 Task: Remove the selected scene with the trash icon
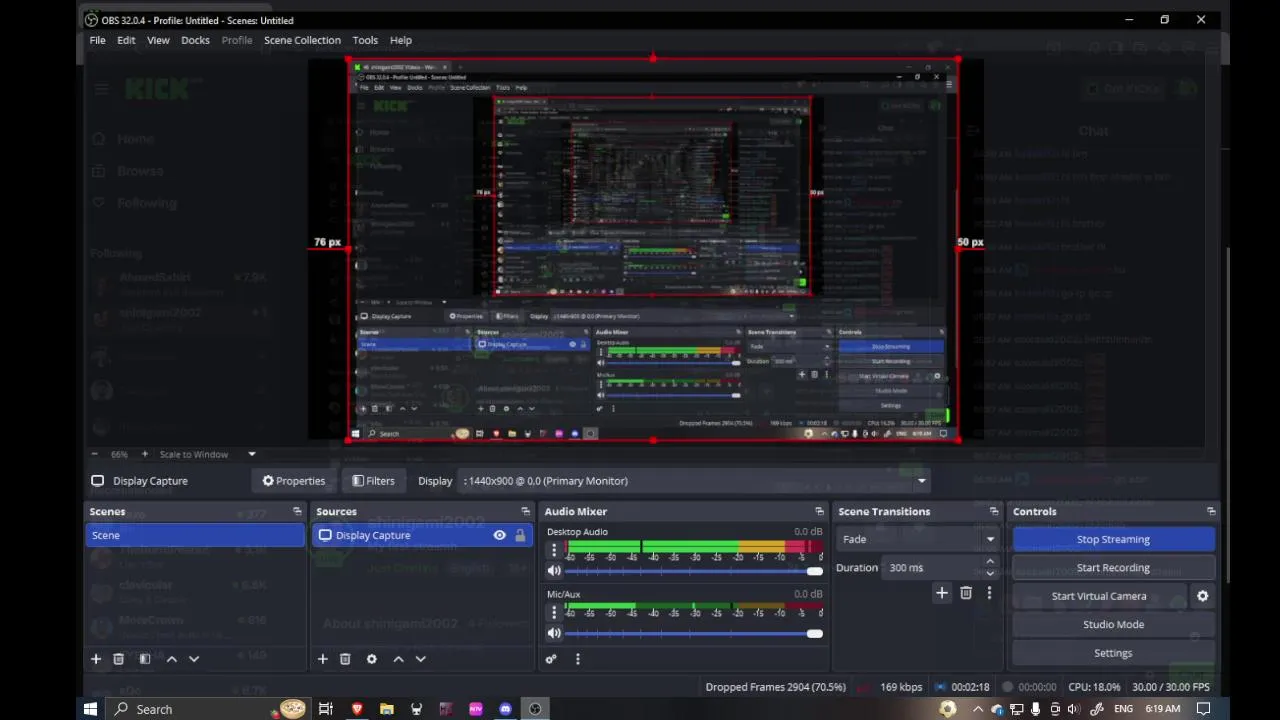[x=118, y=659]
